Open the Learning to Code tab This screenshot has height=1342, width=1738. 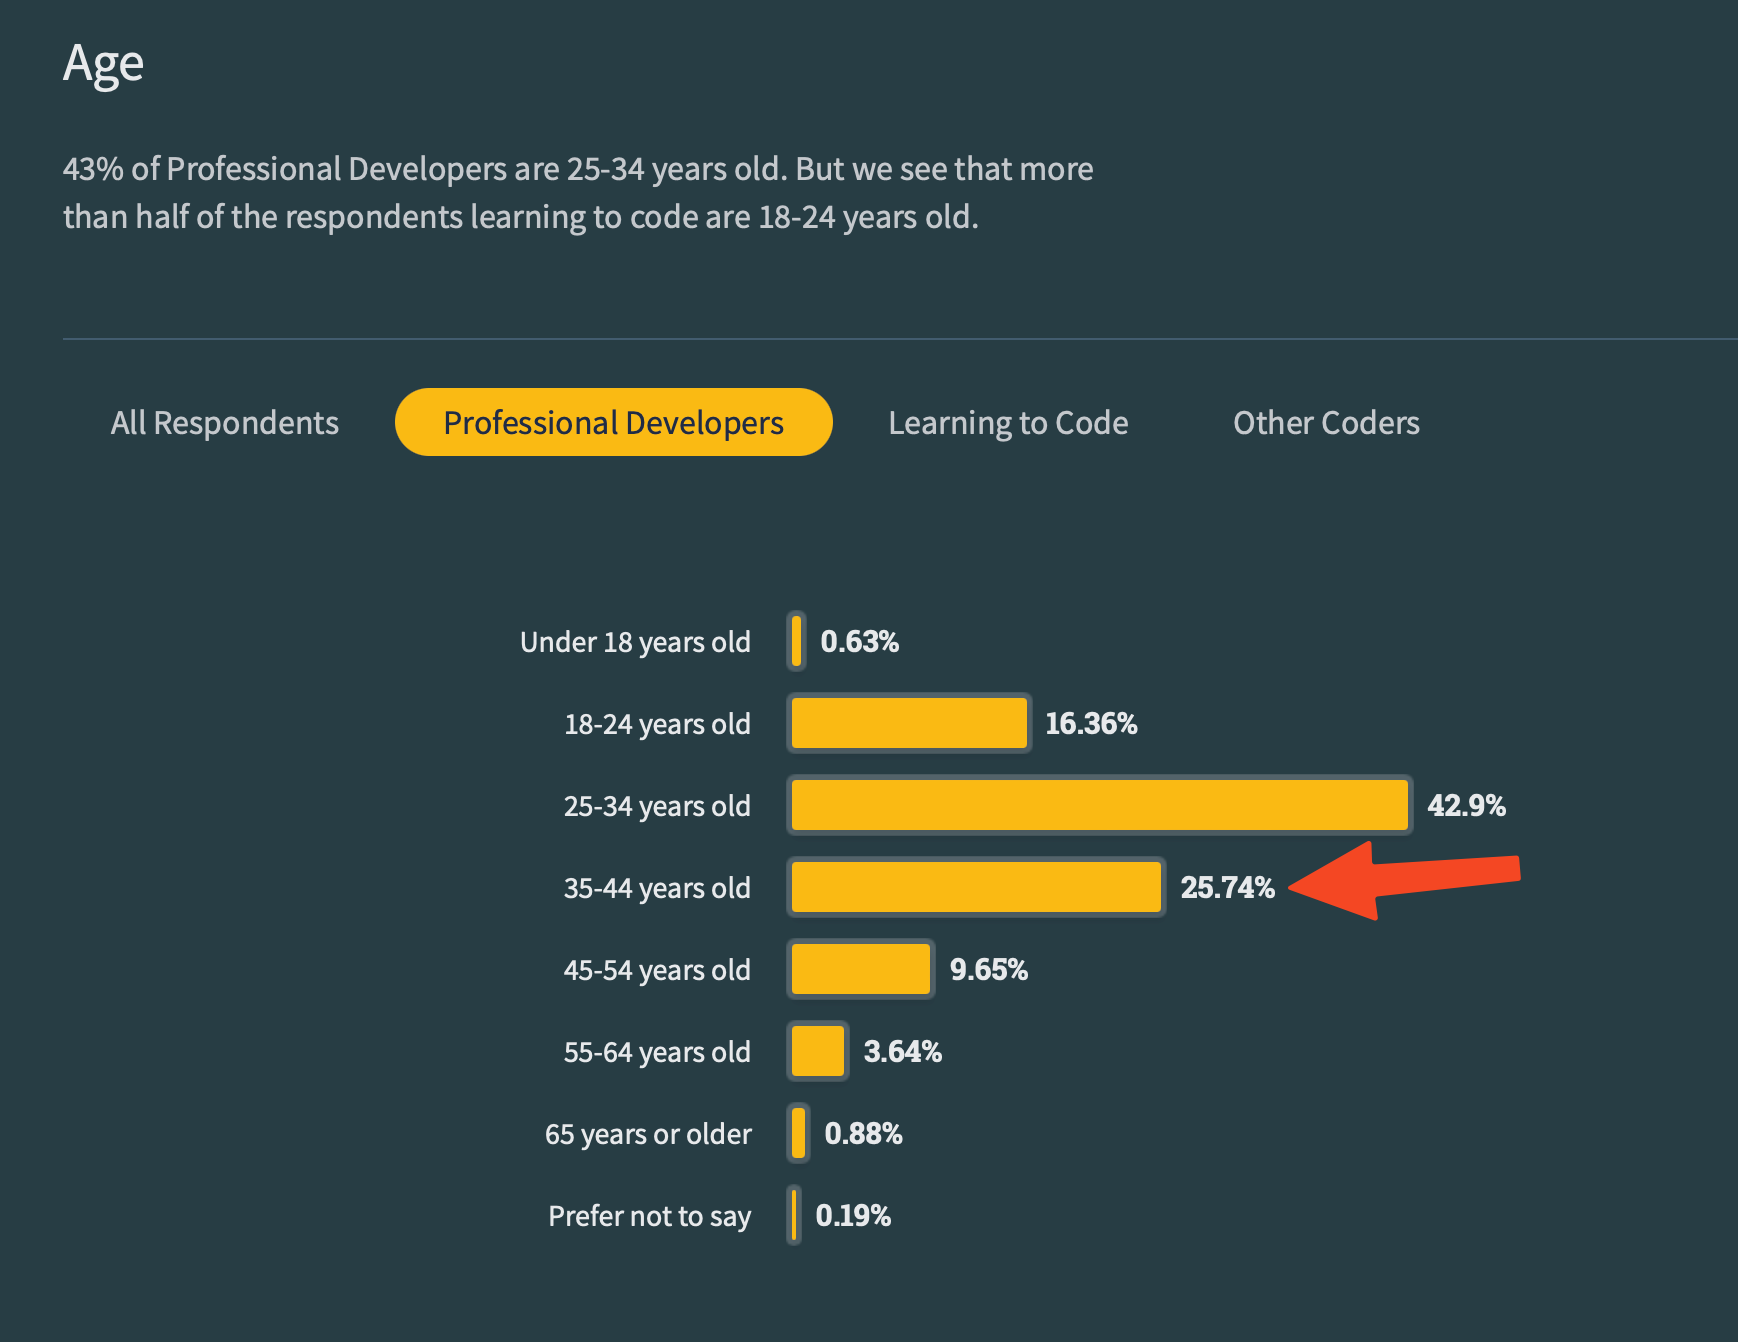(x=1008, y=423)
